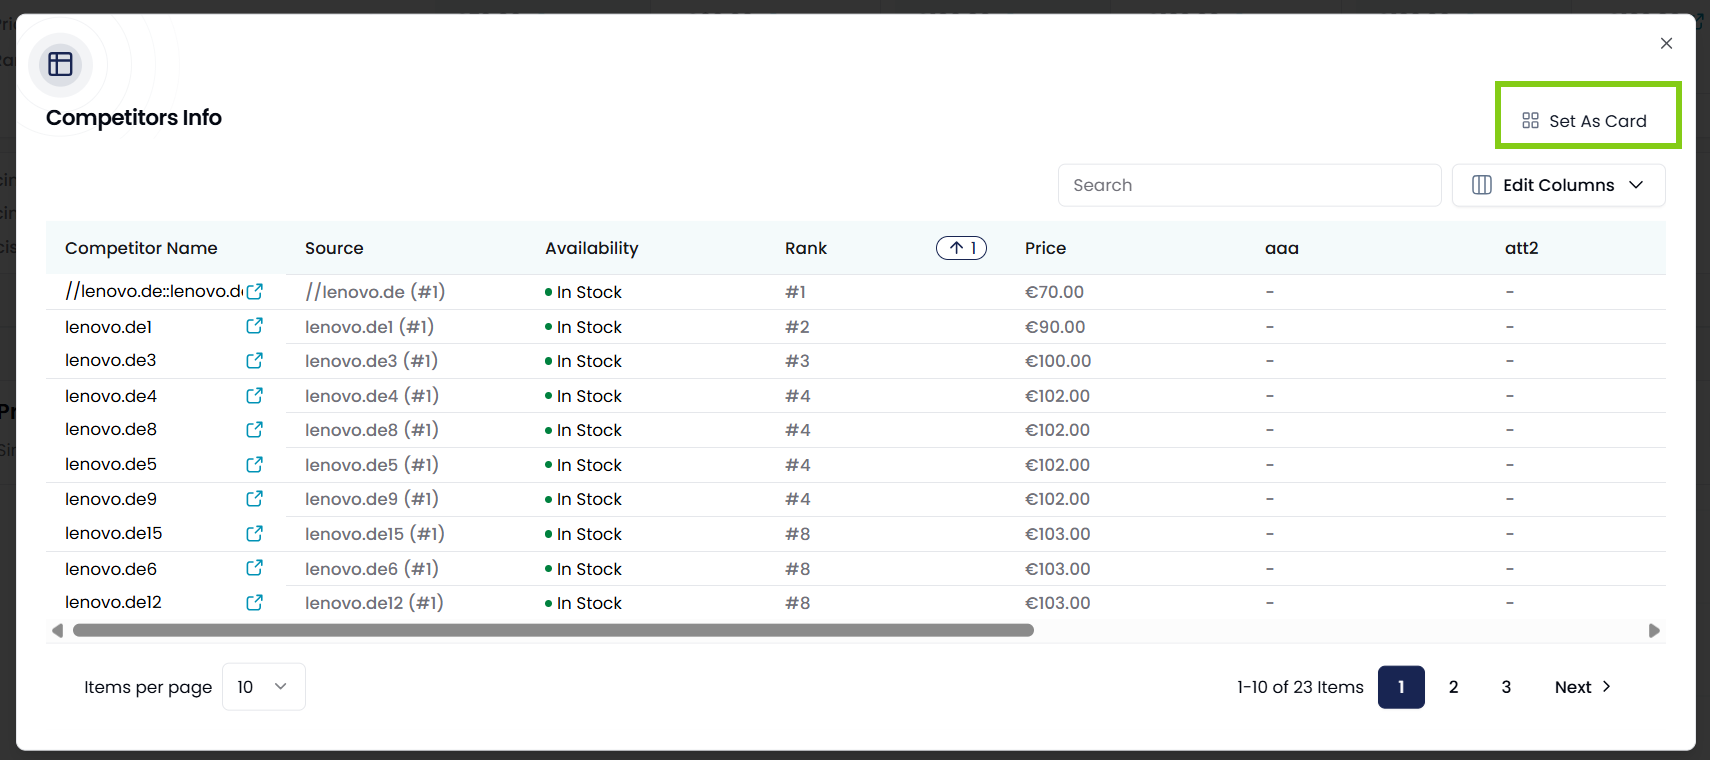The width and height of the screenshot is (1710, 760).
Task: Toggle the Rank ascending sort indicator
Action: (x=961, y=248)
